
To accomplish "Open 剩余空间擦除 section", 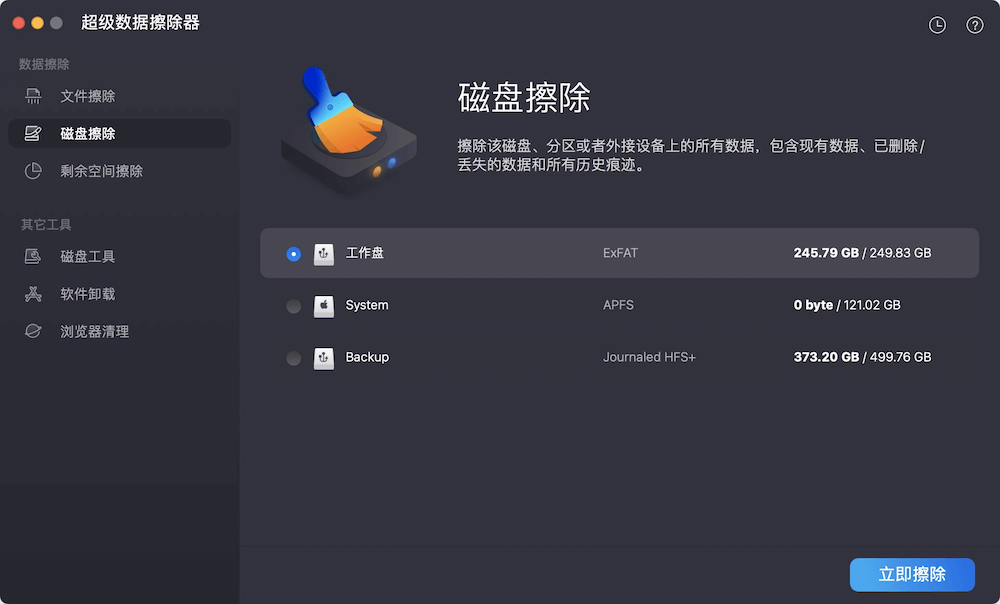I will 101,171.
